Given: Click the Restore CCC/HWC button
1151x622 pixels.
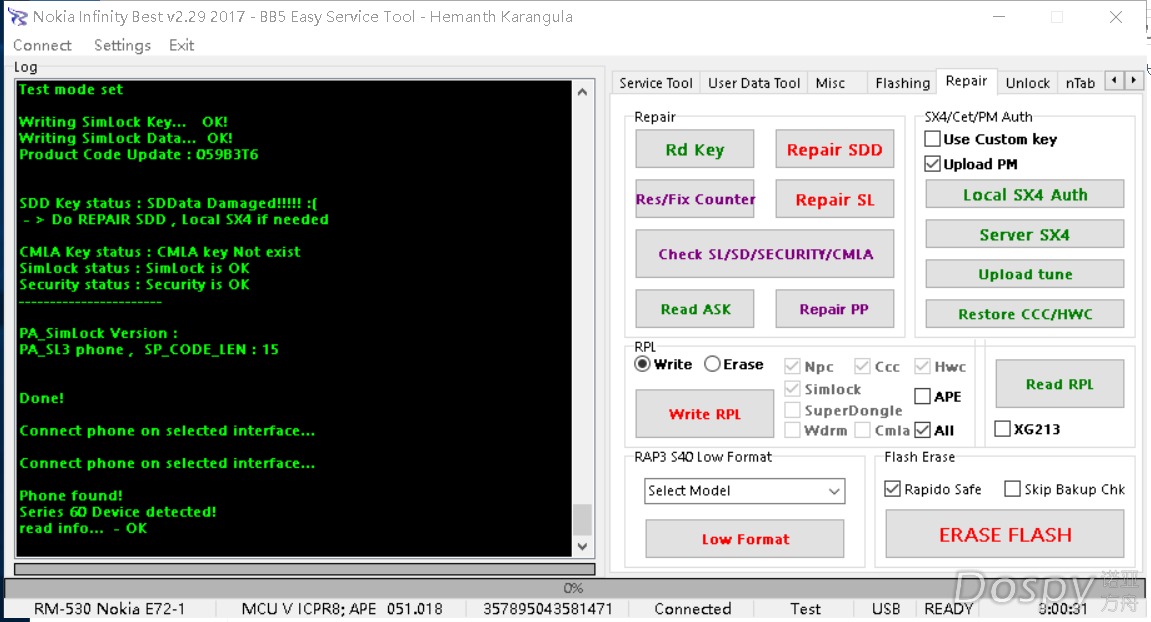Looking at the screenshot, I should pyautogui.click(x=1025, y=314).
